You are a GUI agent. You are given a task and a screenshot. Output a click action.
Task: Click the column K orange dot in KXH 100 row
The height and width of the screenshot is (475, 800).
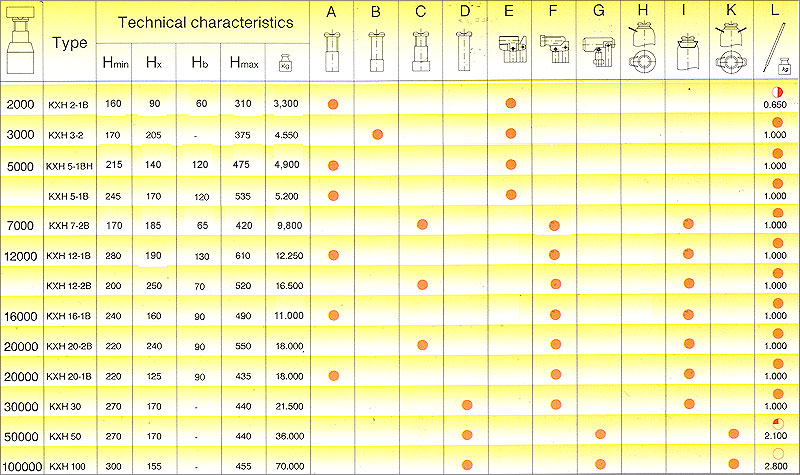(734, 464)
